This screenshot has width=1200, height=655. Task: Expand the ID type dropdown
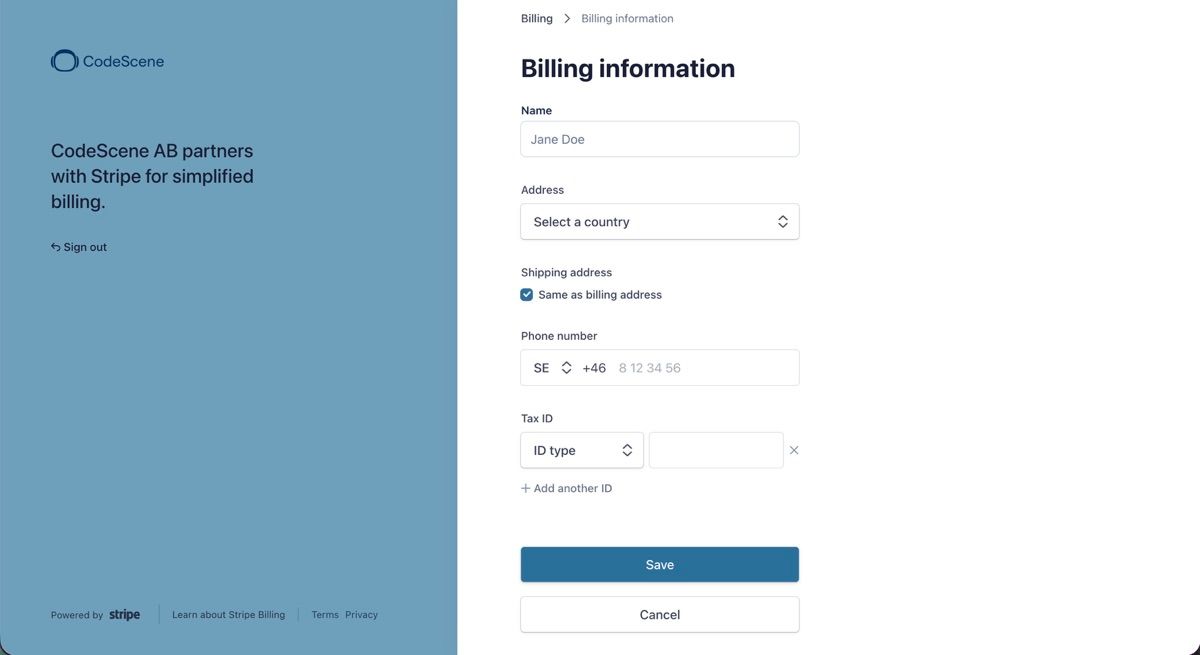pos(582,450)
